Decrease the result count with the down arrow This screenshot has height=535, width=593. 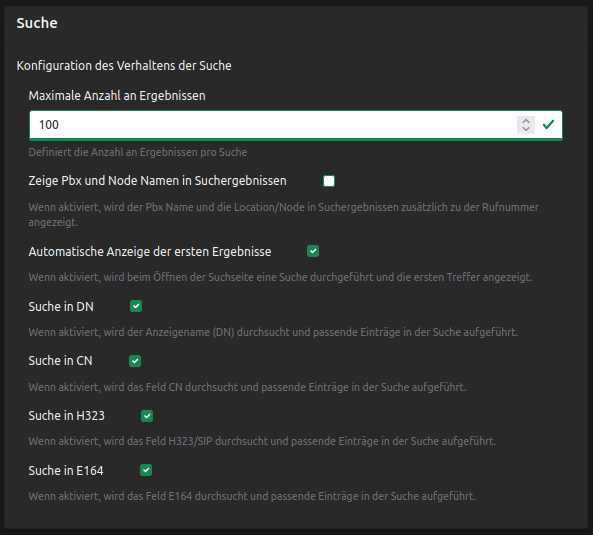point(526,129)
